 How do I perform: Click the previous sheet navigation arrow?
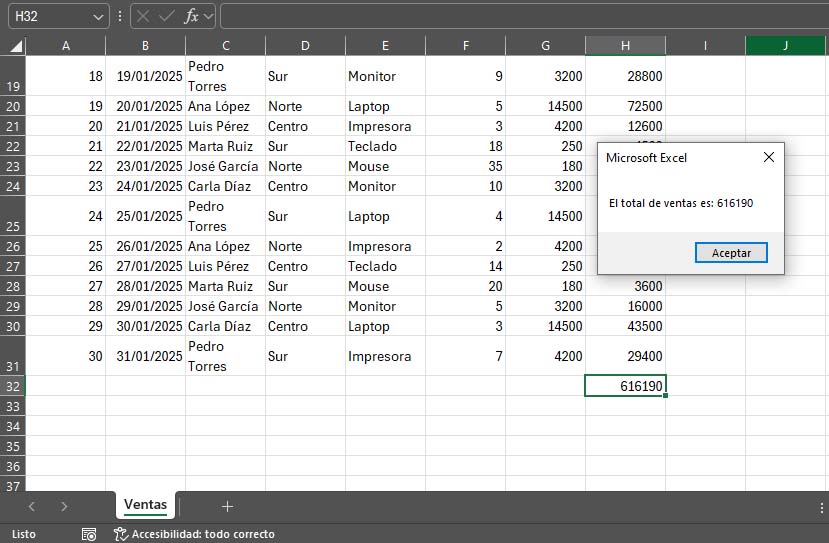(x=32, y=507)
